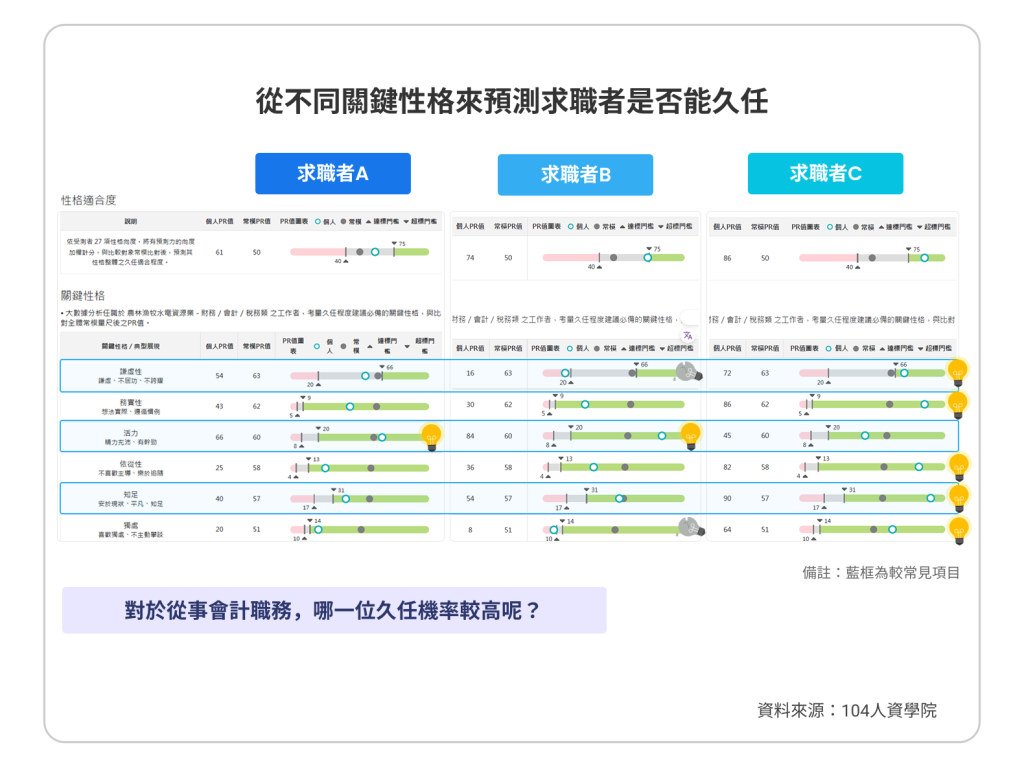1024x767 pixels.
Task: Click the yellow lightbulb in 求職者C 謙虛性 row
Action: coord(958,372)
